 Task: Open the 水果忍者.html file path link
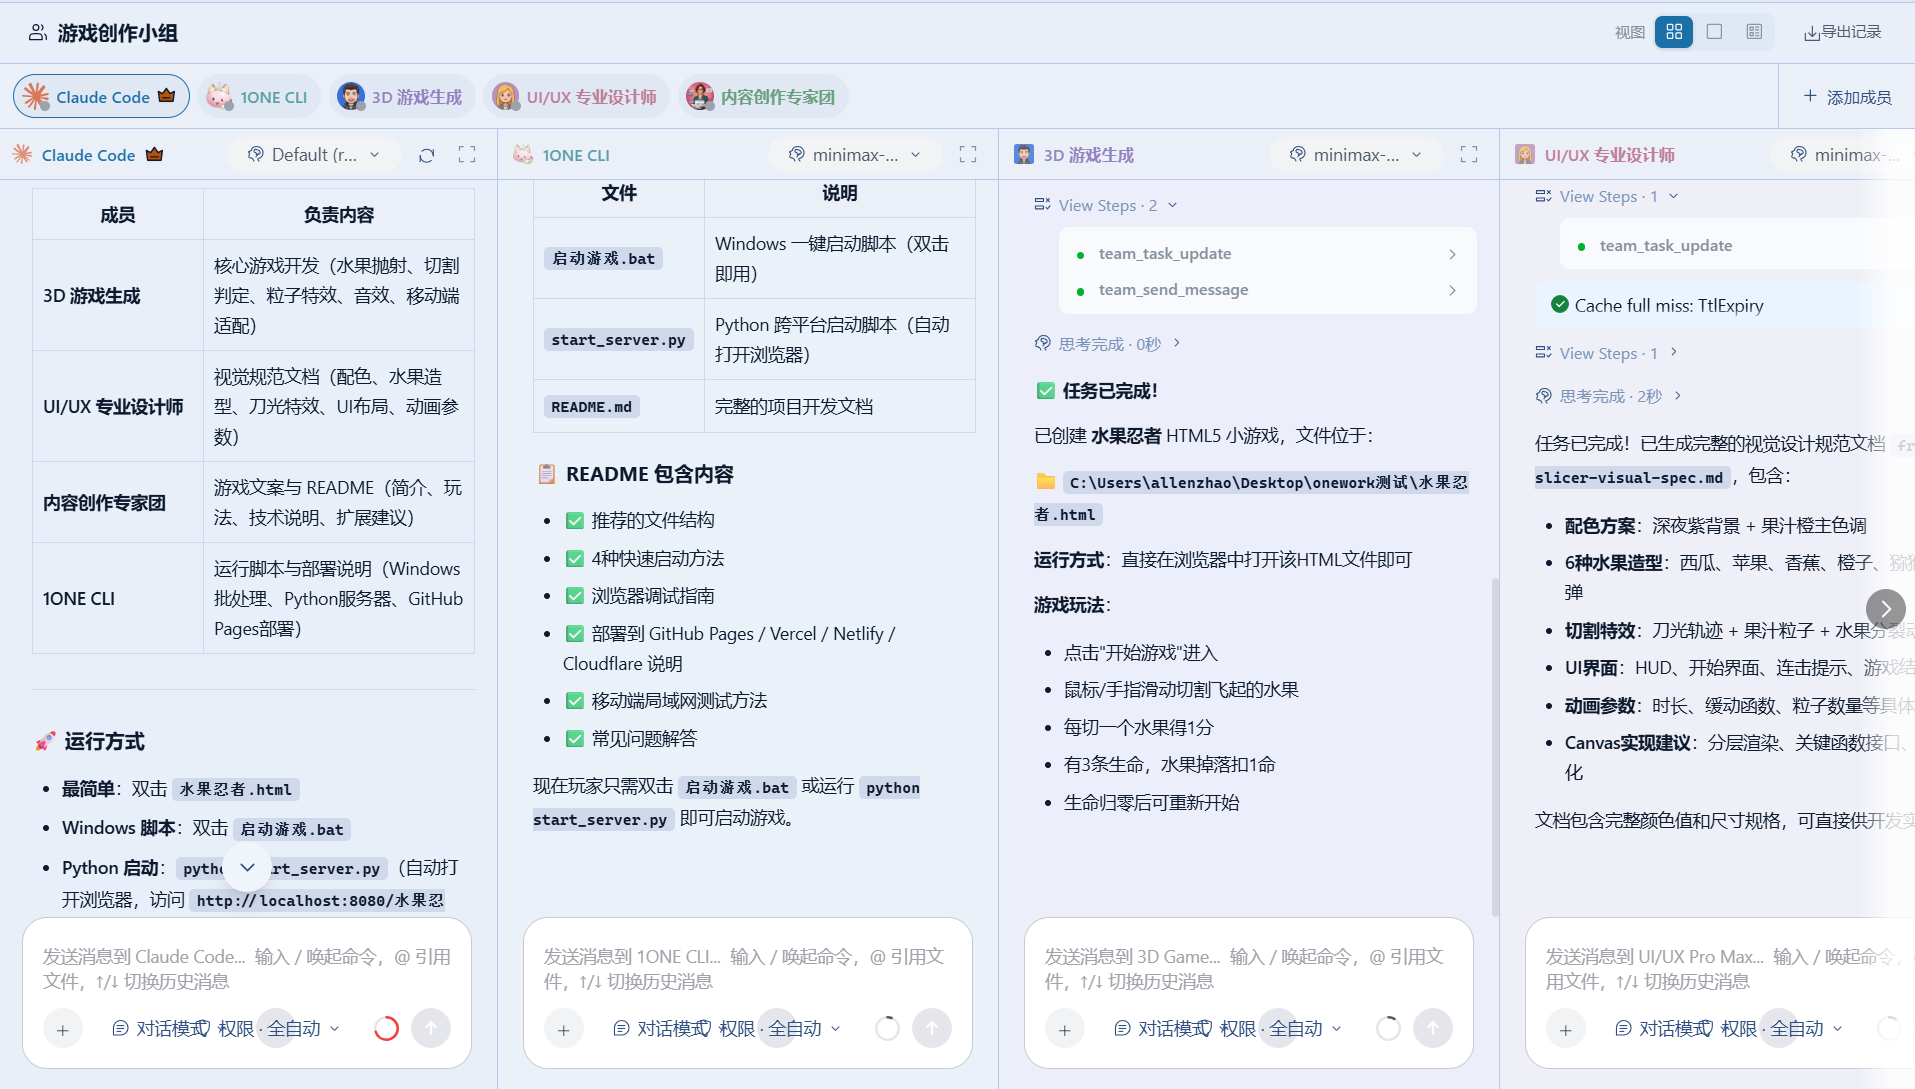coord(1251,498)
